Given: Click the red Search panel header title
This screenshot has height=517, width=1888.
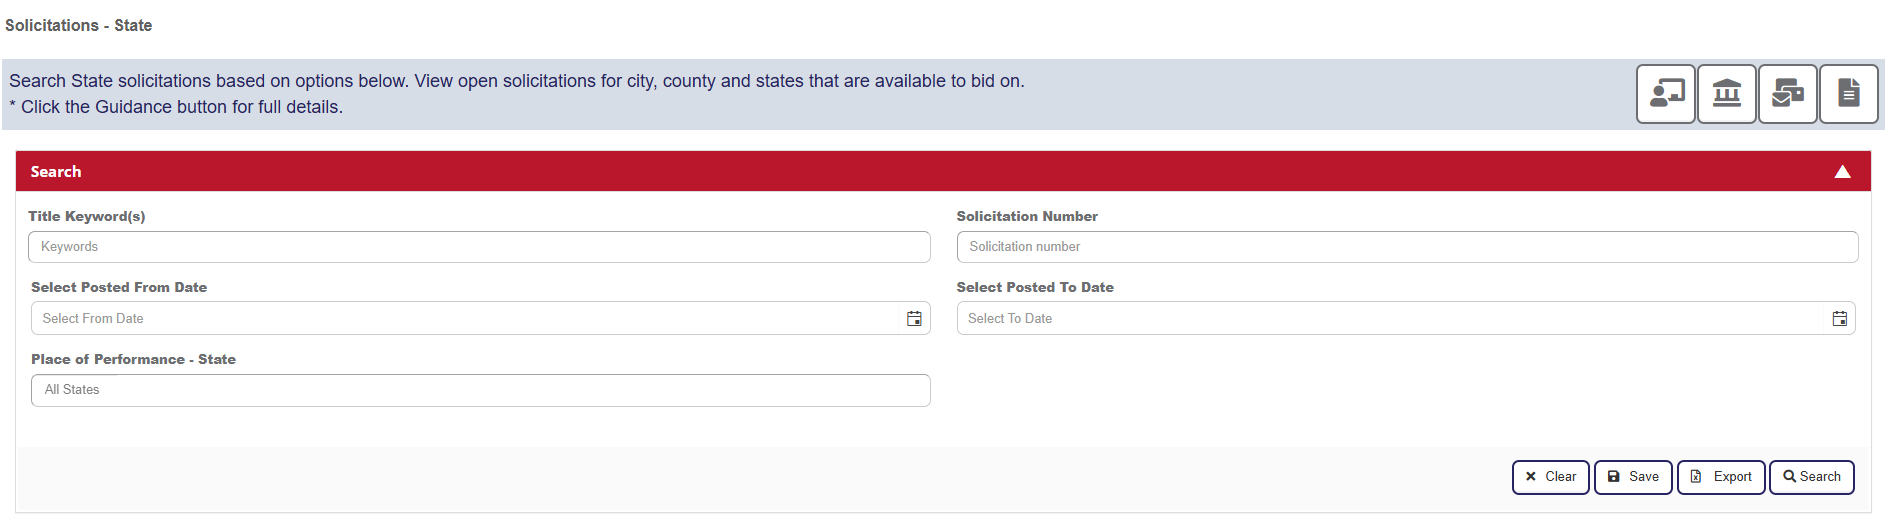Looking at the screenshot, I should point(56,172).
